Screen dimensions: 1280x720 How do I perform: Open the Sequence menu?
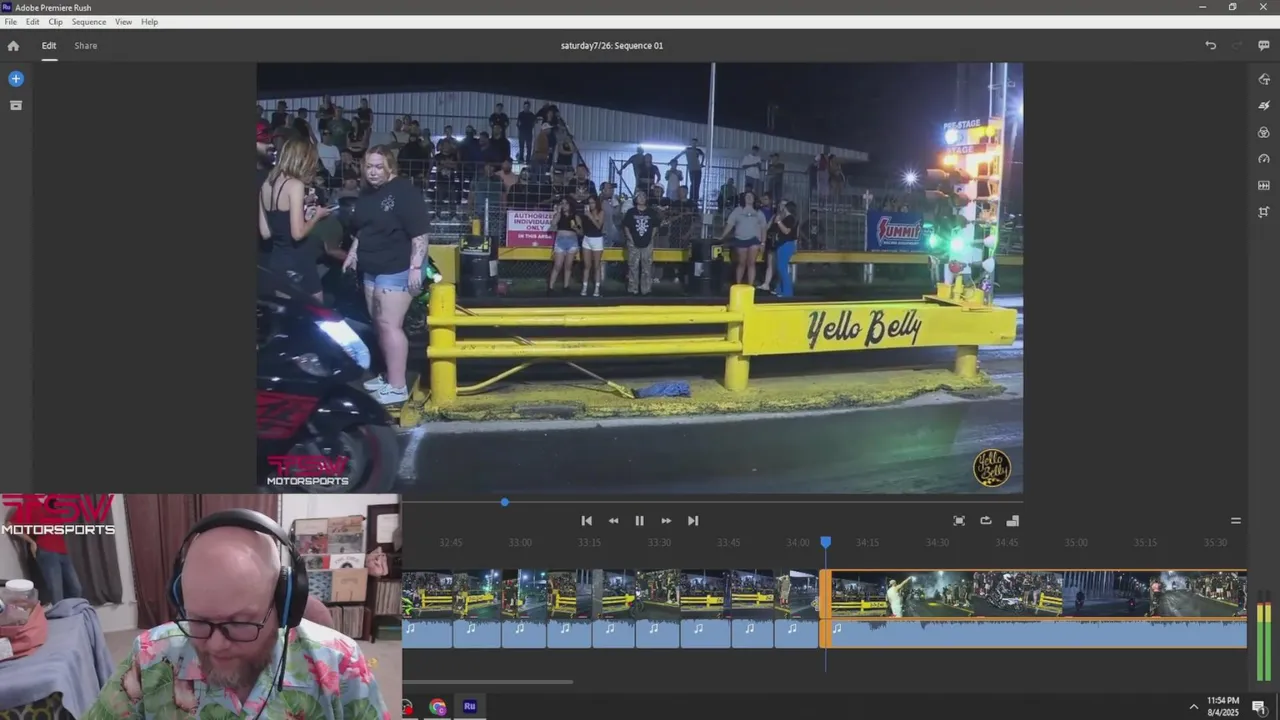(89, 22)
